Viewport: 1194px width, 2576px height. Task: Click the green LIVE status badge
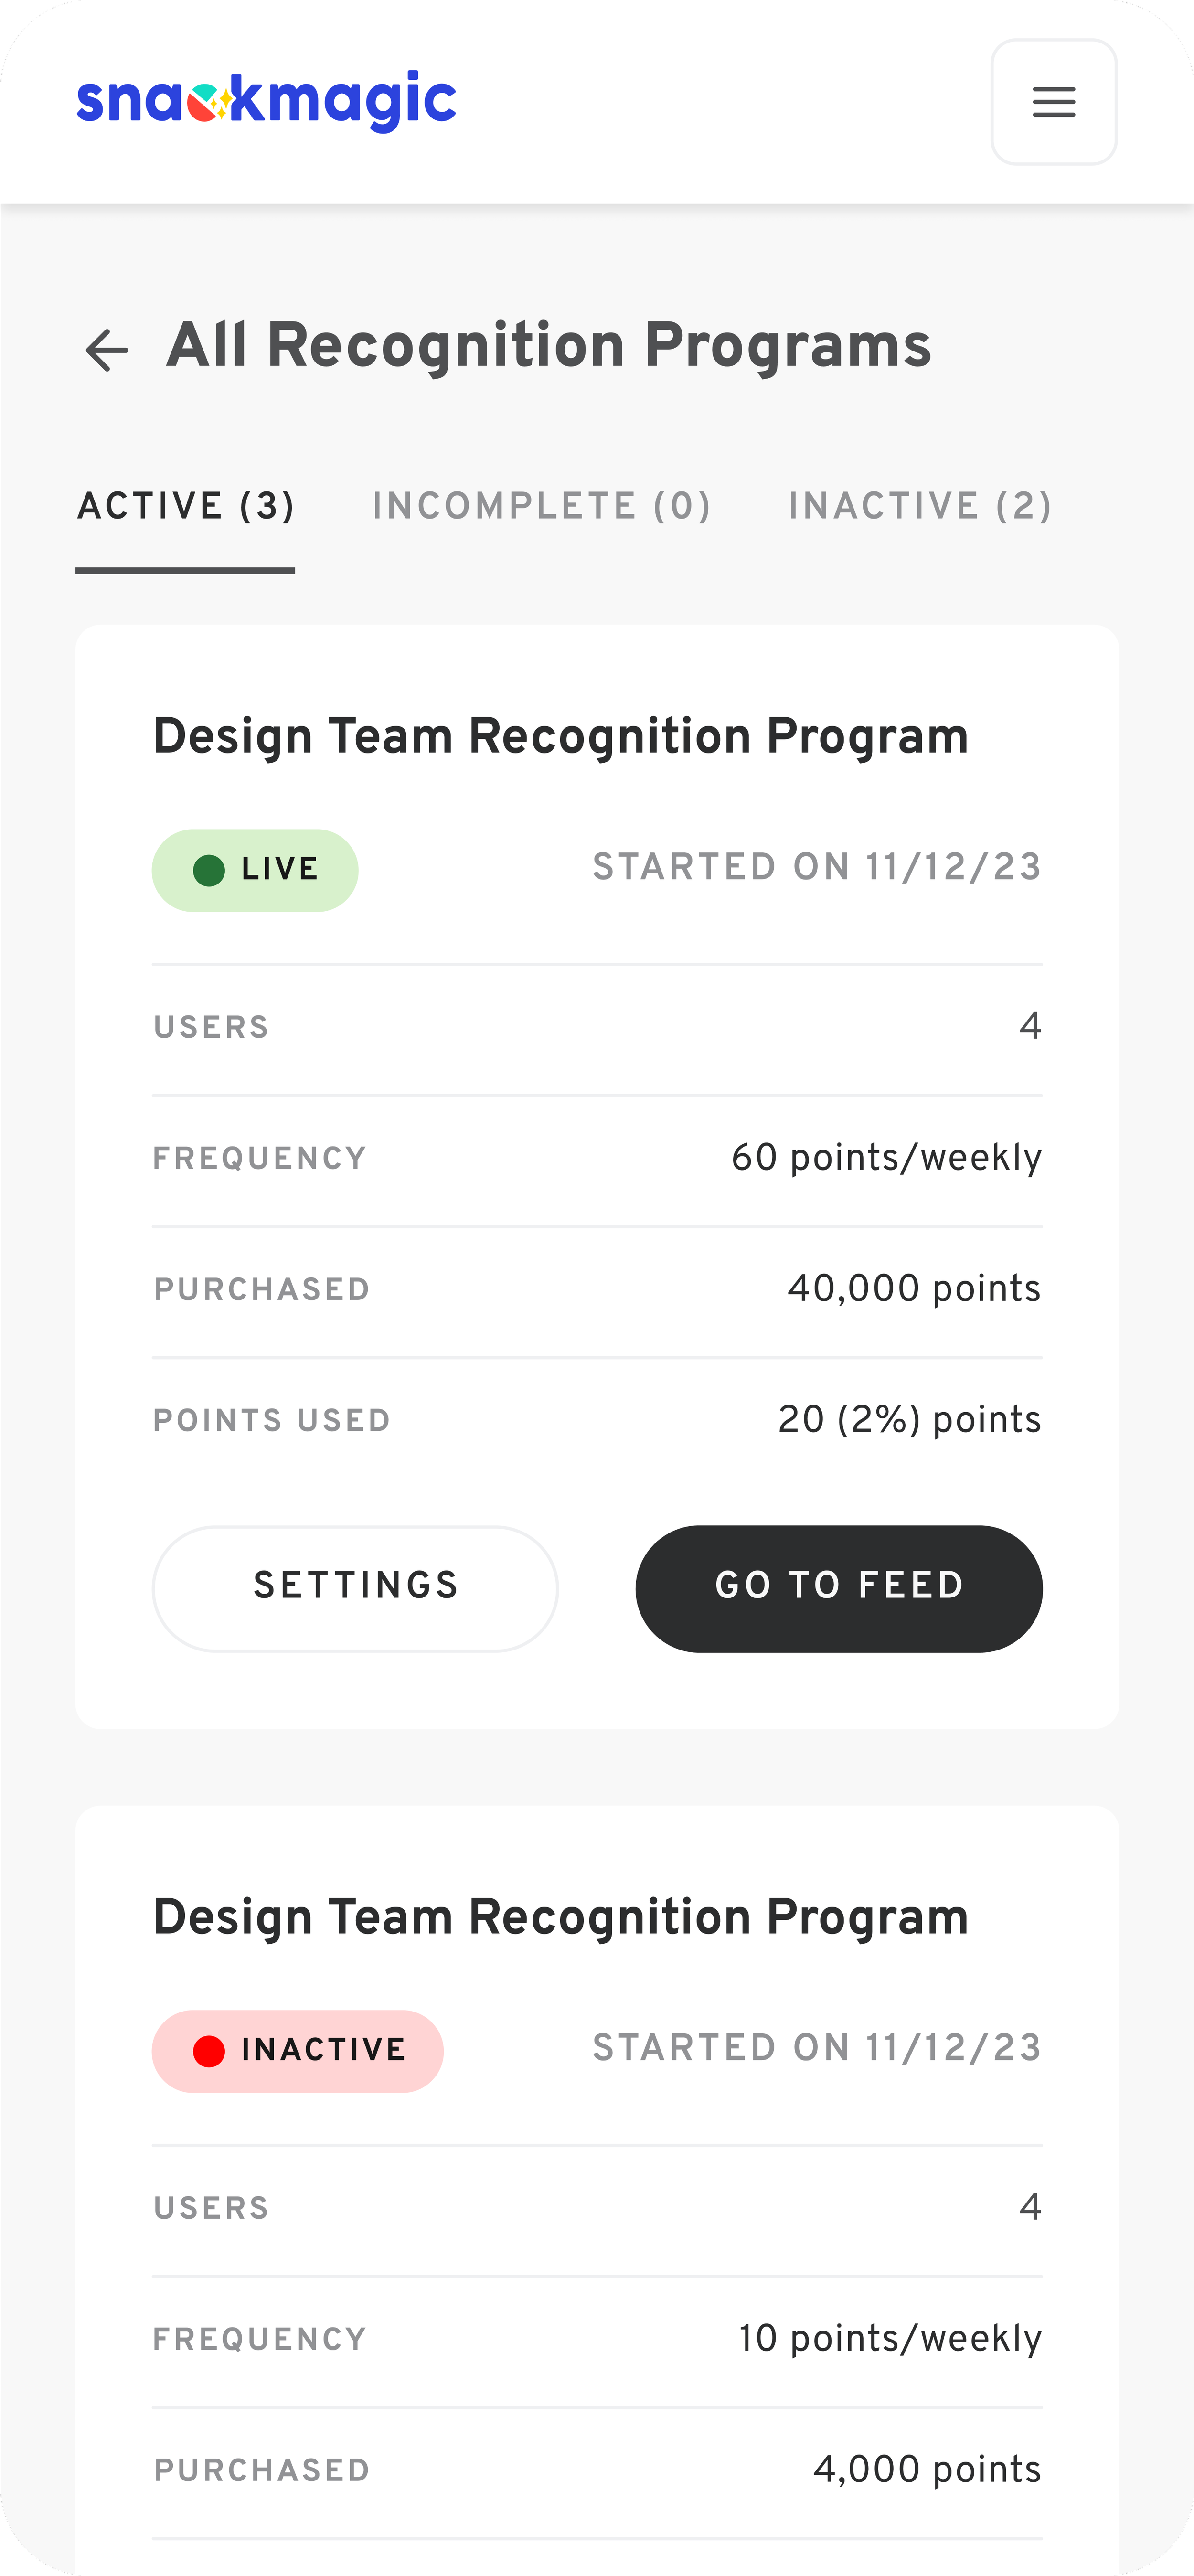255,870
